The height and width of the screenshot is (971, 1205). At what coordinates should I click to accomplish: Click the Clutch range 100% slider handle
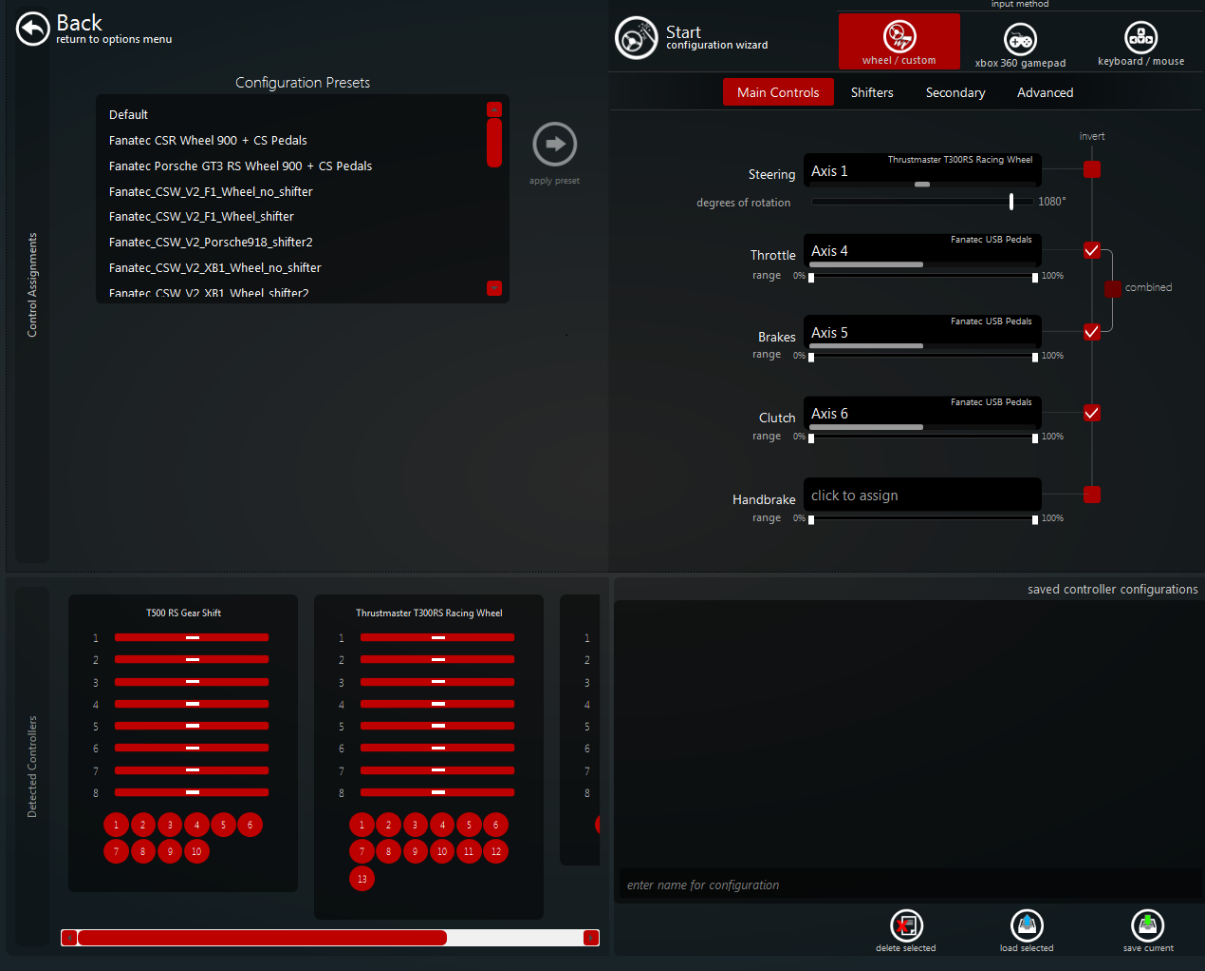[1035, 438]
